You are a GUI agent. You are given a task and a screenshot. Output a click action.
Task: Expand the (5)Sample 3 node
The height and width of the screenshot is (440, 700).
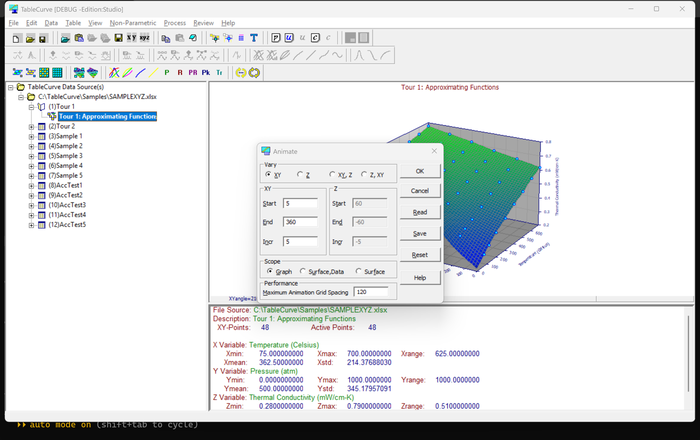[31, 156]
